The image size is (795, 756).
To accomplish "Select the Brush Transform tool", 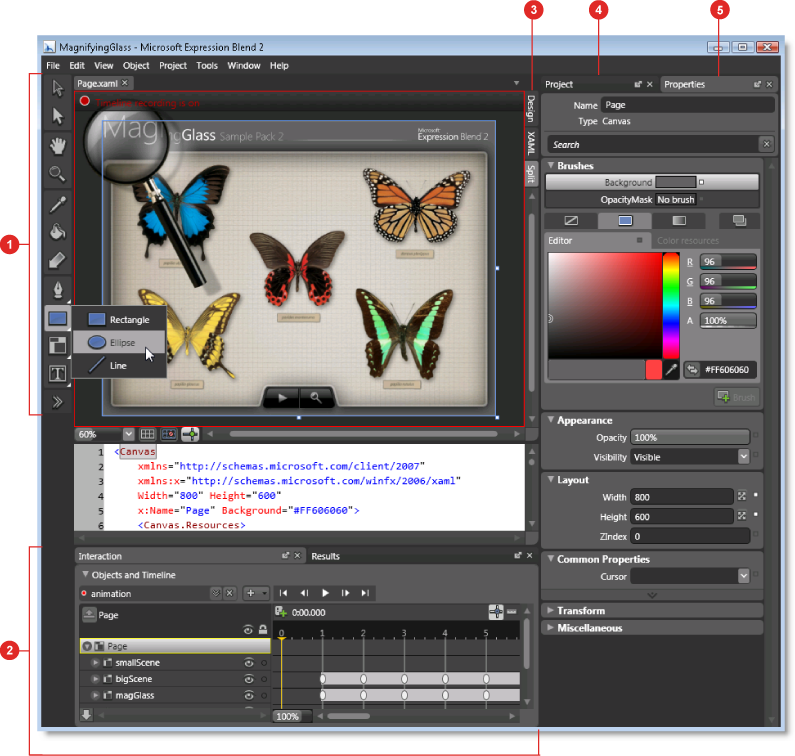I will (x=57, y=261).
